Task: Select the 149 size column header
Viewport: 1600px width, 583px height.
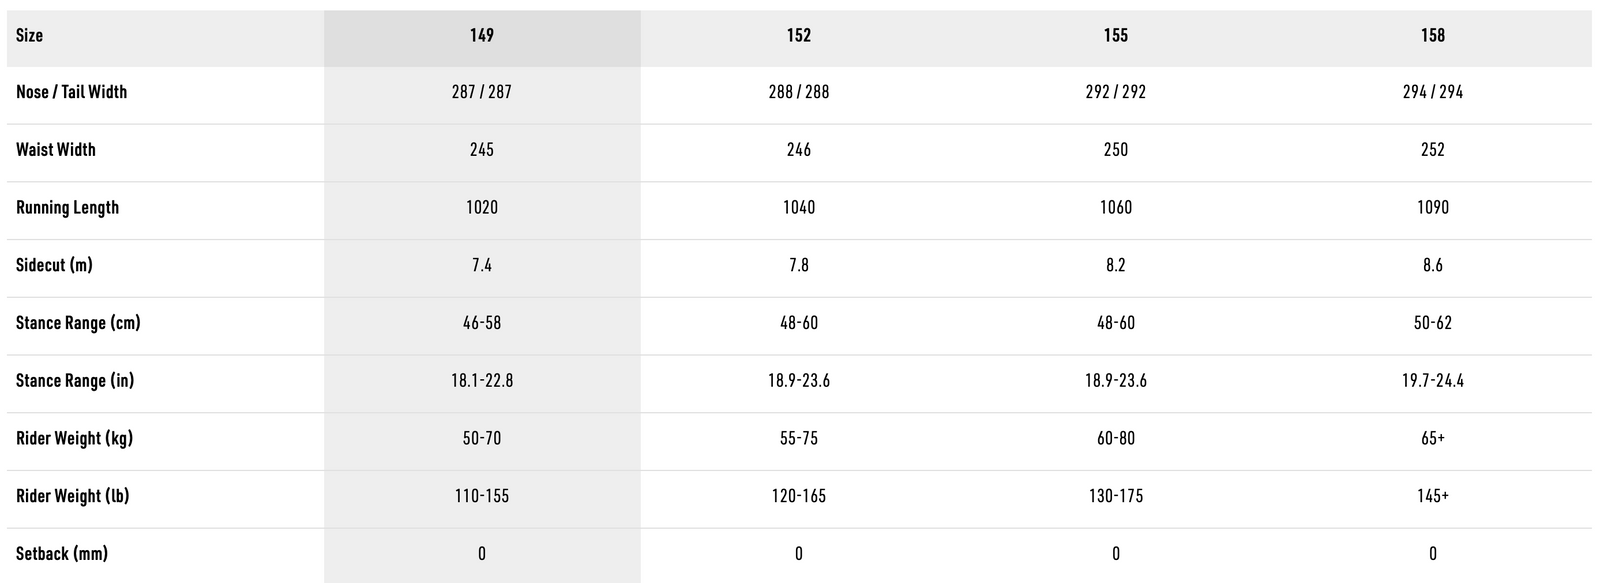Action: pyautogui.click(x=481, y=36)
